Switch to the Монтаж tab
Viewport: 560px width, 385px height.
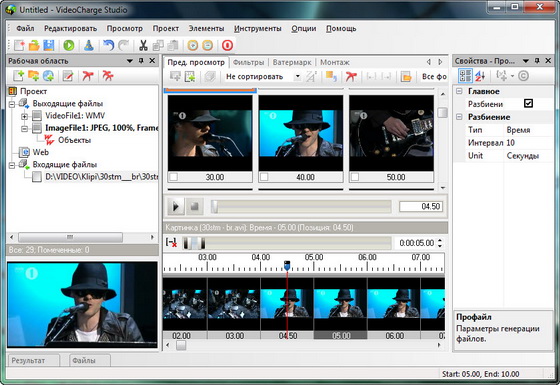(334, 62)
